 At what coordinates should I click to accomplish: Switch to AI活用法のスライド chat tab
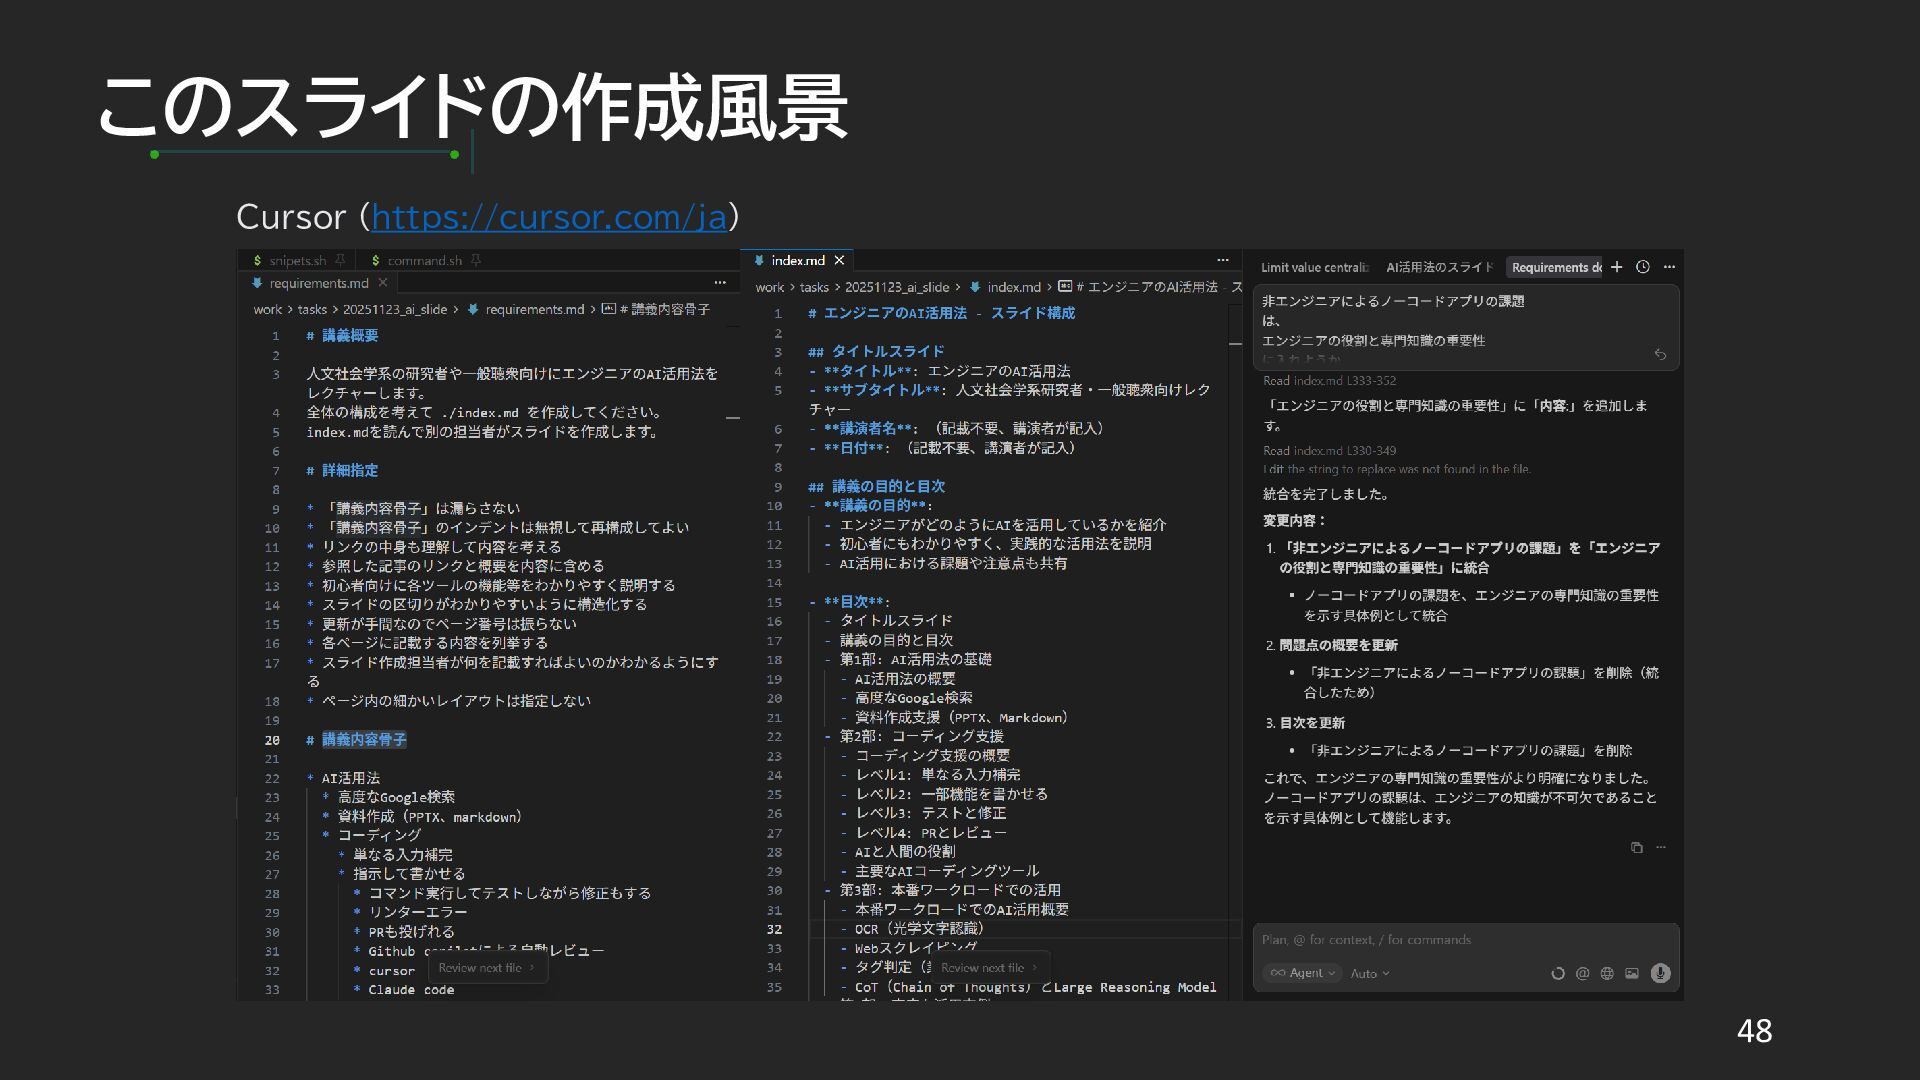[x=1438, y=267]
